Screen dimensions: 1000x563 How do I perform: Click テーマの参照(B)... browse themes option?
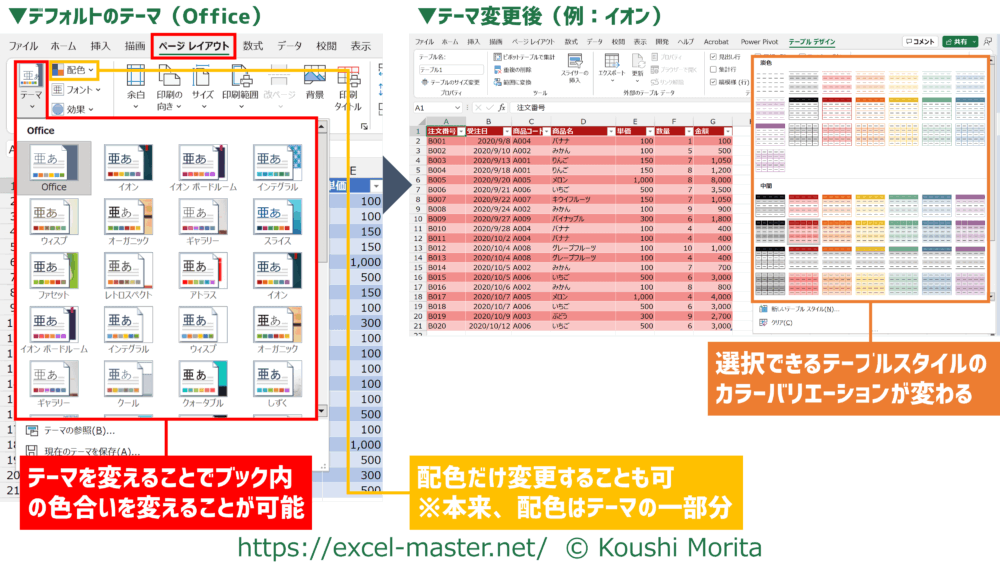tap(75, 430)
